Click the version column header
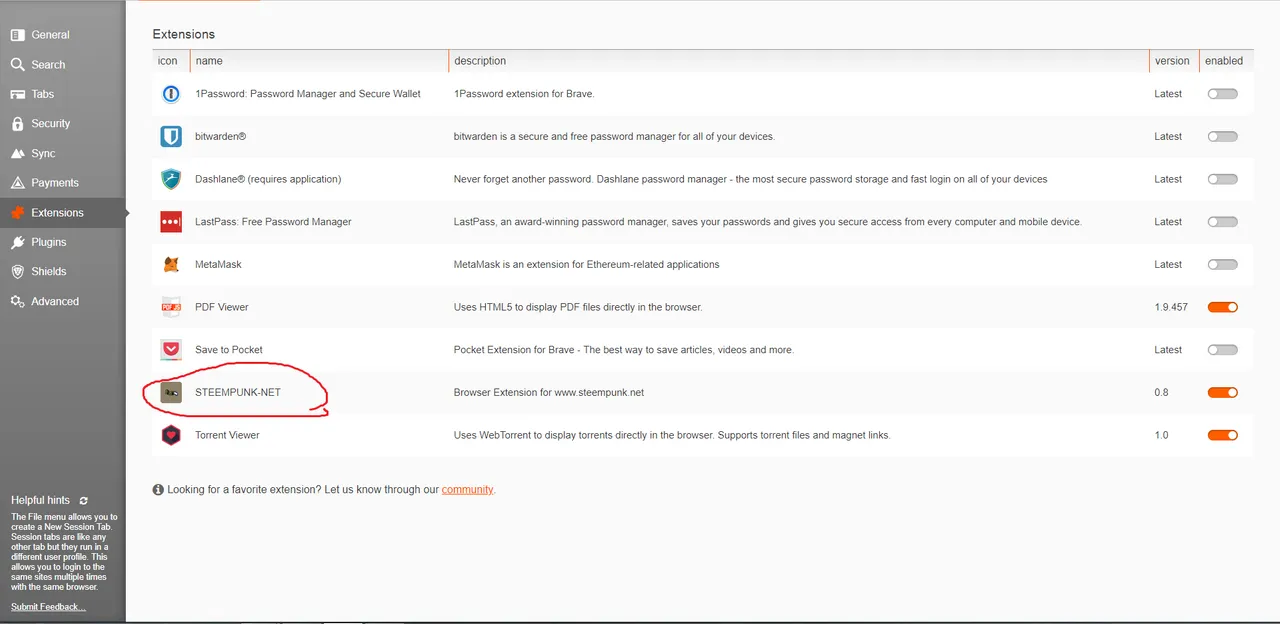The height and width of the screenshot is (624, 1280). 1172,61
